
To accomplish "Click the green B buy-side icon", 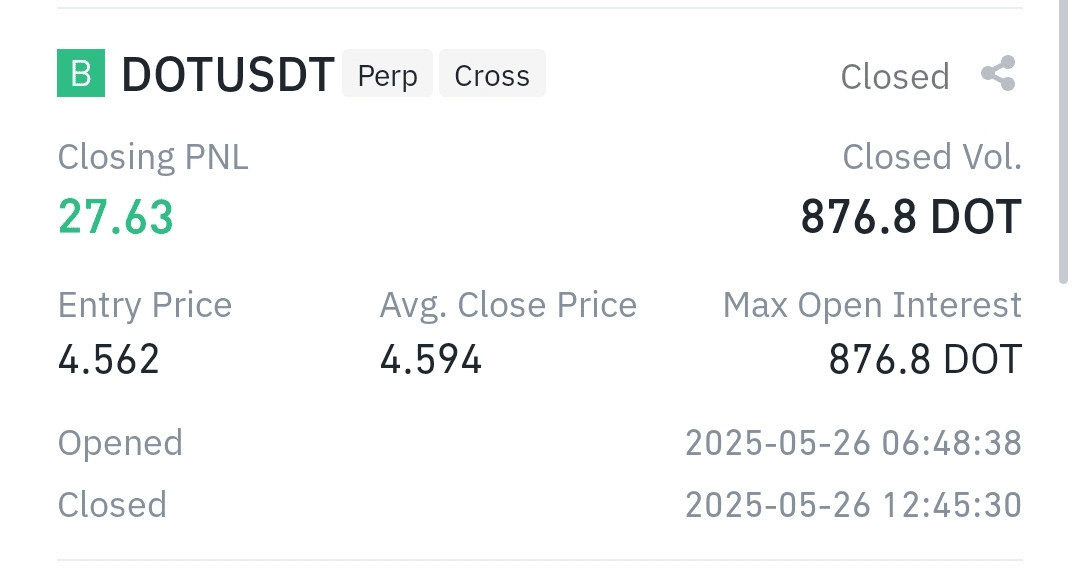I will click(81, 74).
